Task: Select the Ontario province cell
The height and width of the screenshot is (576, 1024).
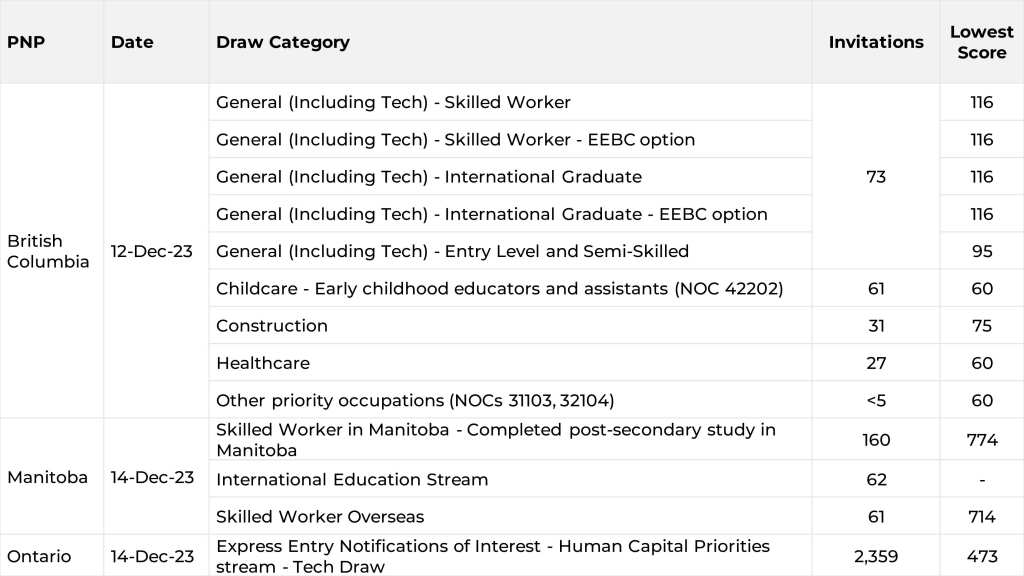Action: (39, 556)
